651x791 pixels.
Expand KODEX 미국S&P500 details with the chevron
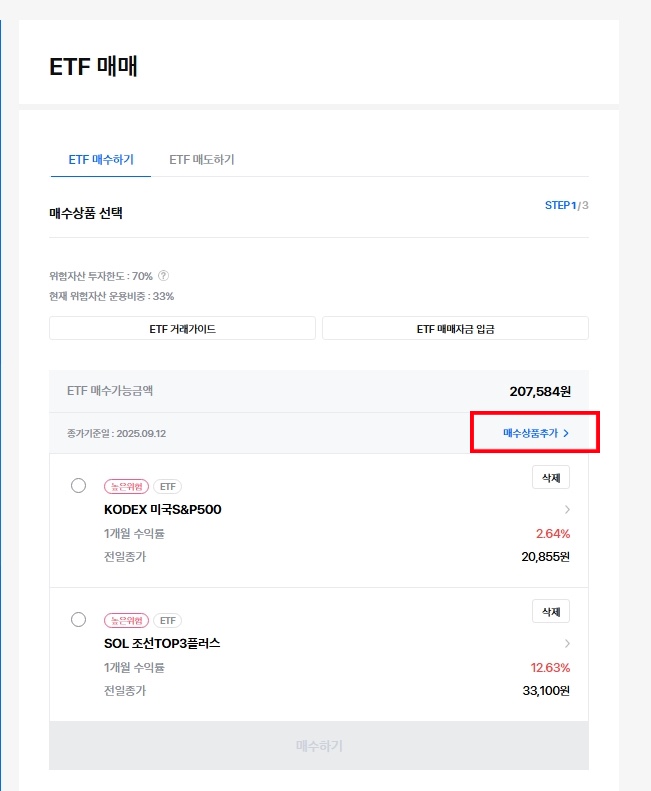coord(567,510)
